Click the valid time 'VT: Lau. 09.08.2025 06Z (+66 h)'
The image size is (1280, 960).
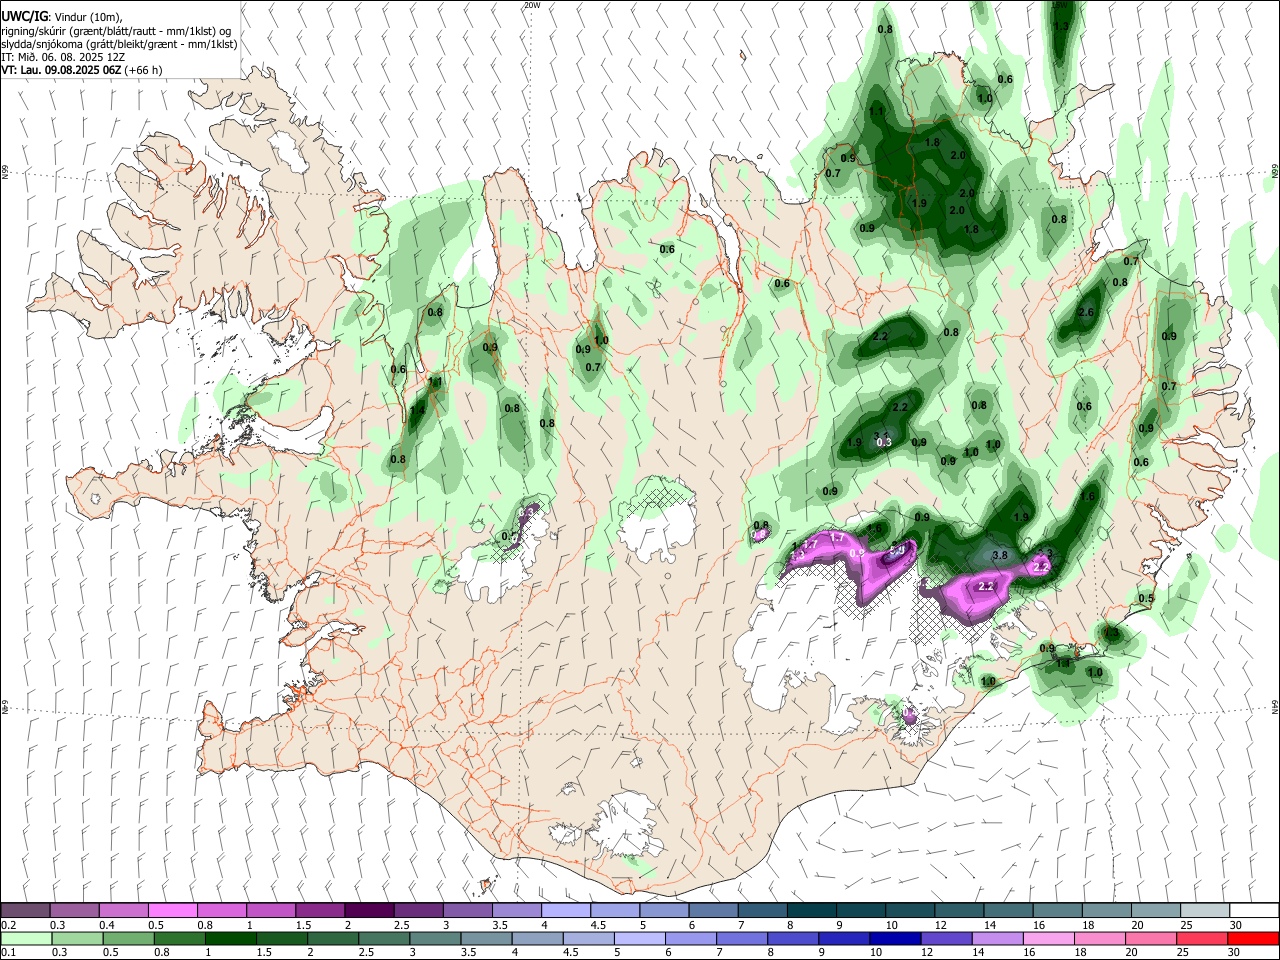[82, 70]
